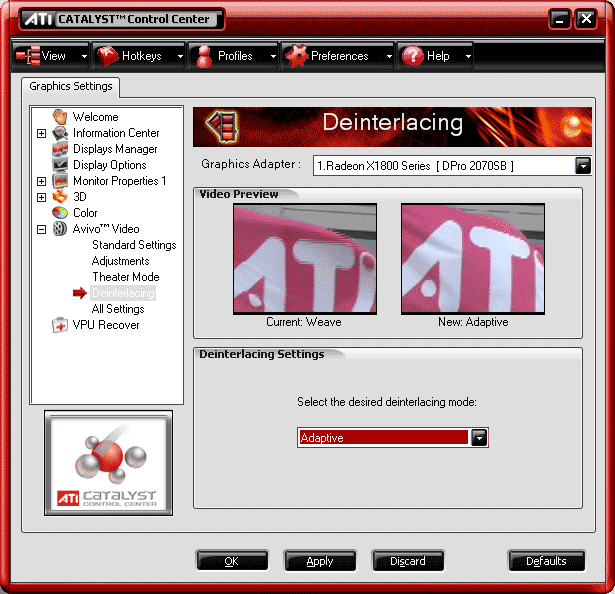This screenshot has height=594, width=615.
Task: Open the View menu
Action: [51, 56]
